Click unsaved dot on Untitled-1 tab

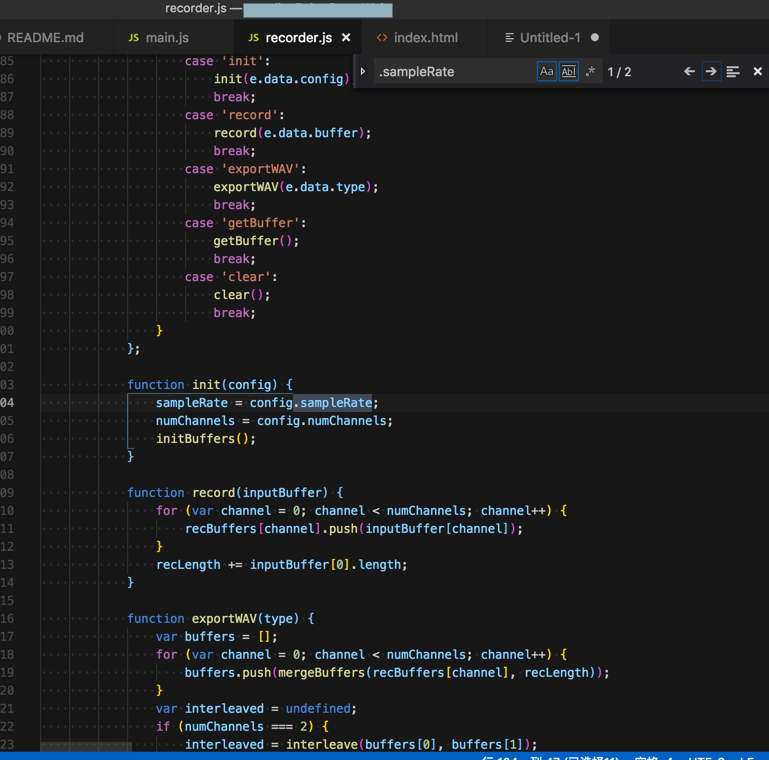(x=595, y=38)
